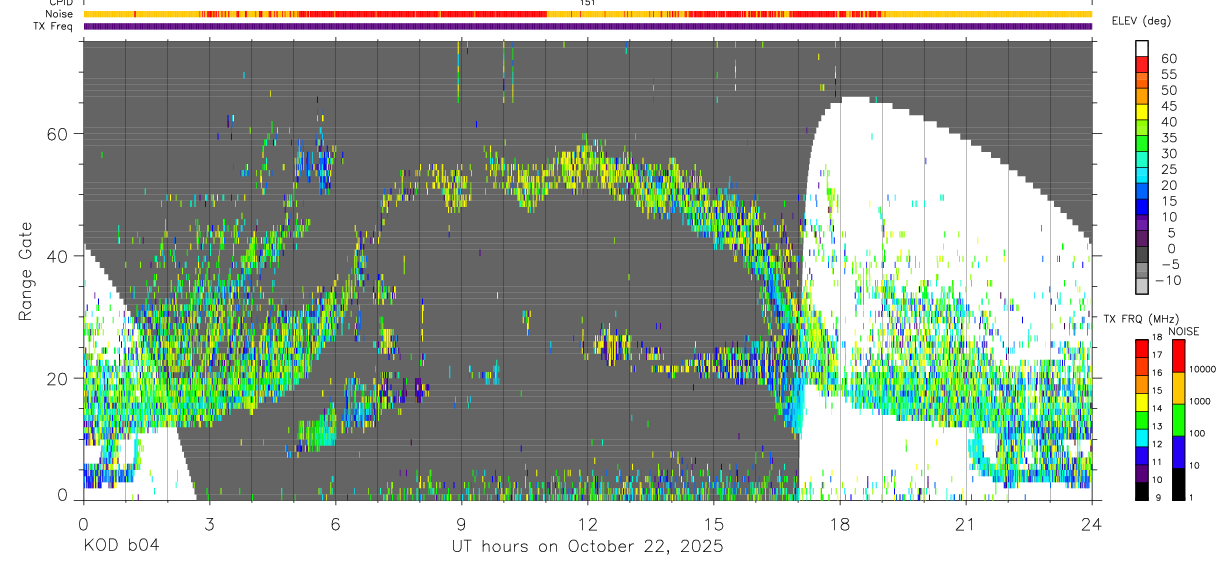The width and height of the screenshot is (1228, 567).
Task: Click the white top segment of ELEV bar
Action: (x=1144, y=49)
